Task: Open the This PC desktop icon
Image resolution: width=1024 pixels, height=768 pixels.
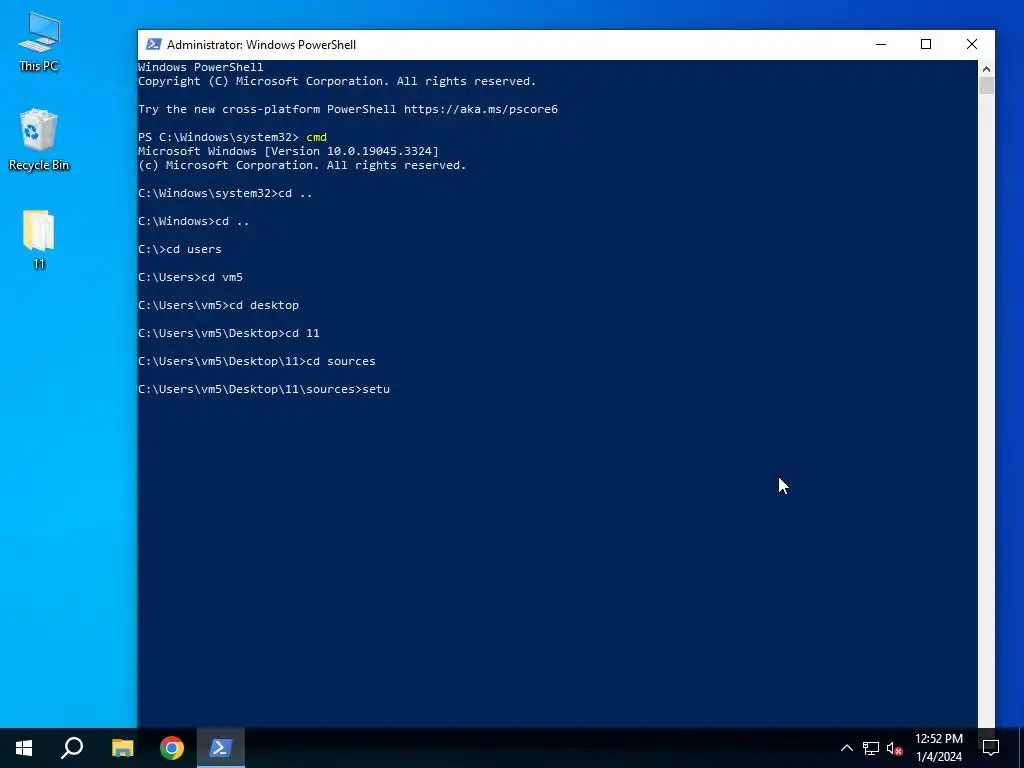Action: click(39, 42)
